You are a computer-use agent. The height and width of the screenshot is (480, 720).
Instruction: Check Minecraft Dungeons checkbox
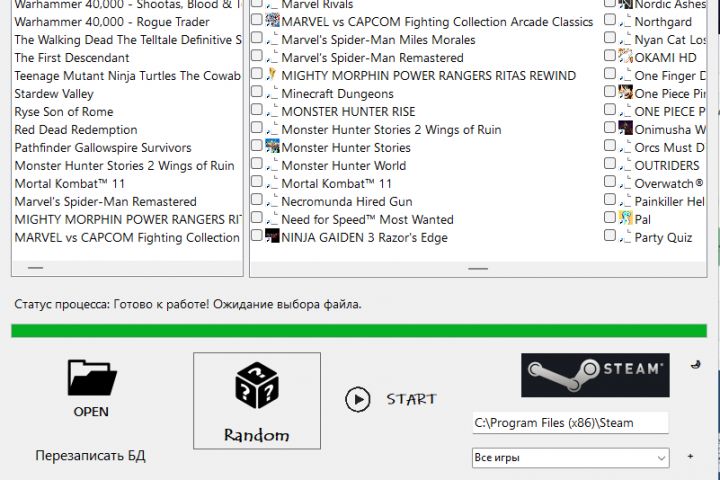pyautogui.click(x=257, y=91)
